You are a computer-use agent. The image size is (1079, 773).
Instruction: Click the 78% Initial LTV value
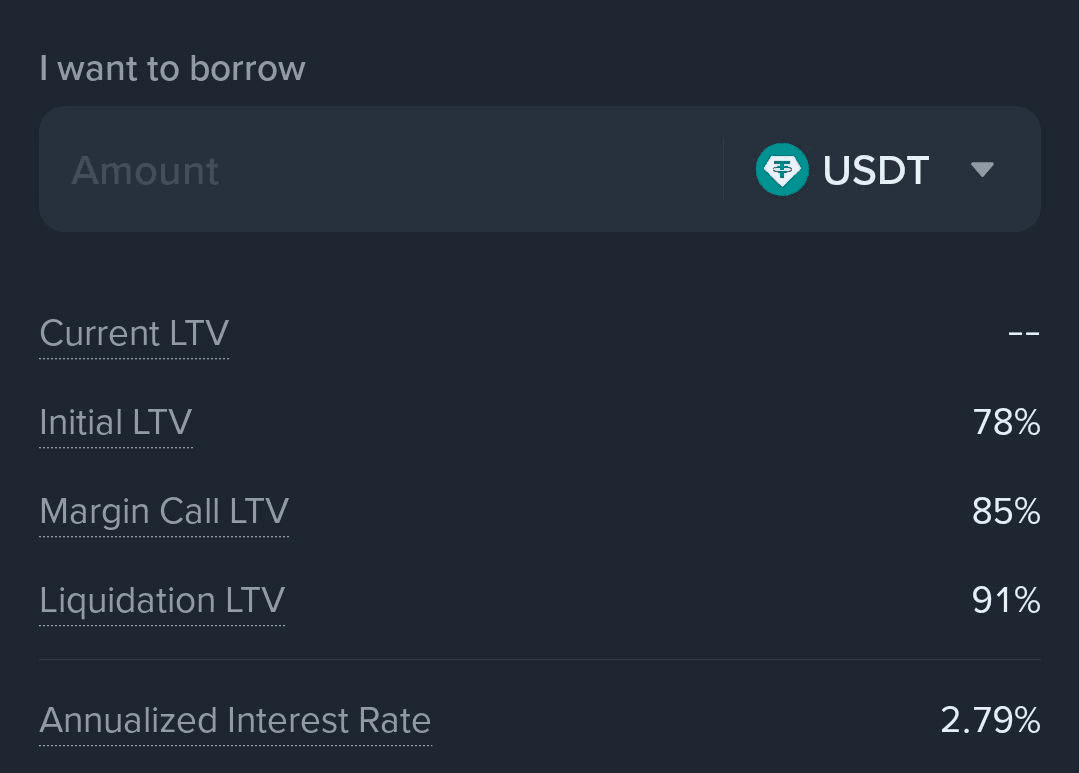click(x=1006, y=423)
